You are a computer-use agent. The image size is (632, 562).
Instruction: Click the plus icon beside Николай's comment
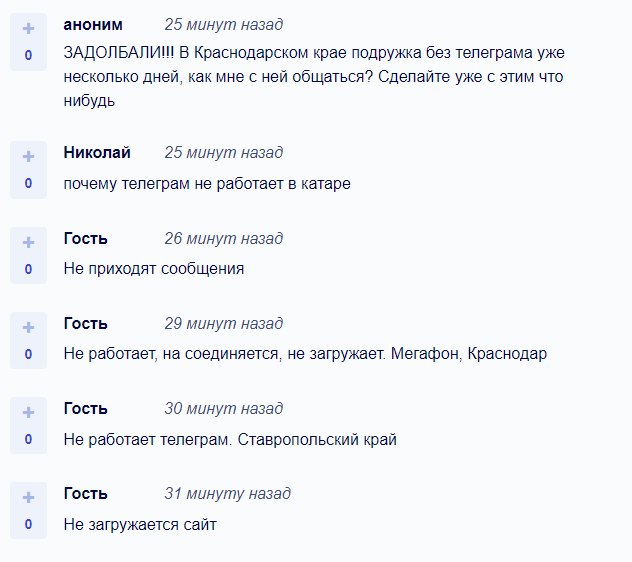(x=28, y=156)
